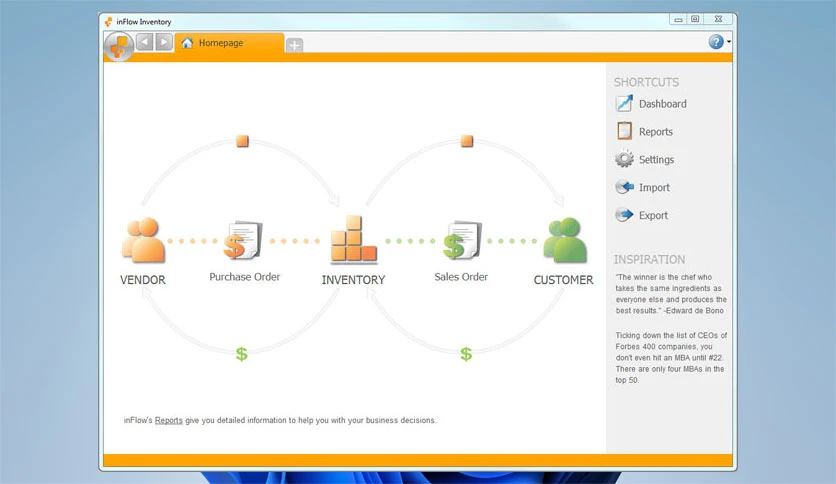Close the inFlow Inventory window
Screen dimensions: 836x484
718,19
